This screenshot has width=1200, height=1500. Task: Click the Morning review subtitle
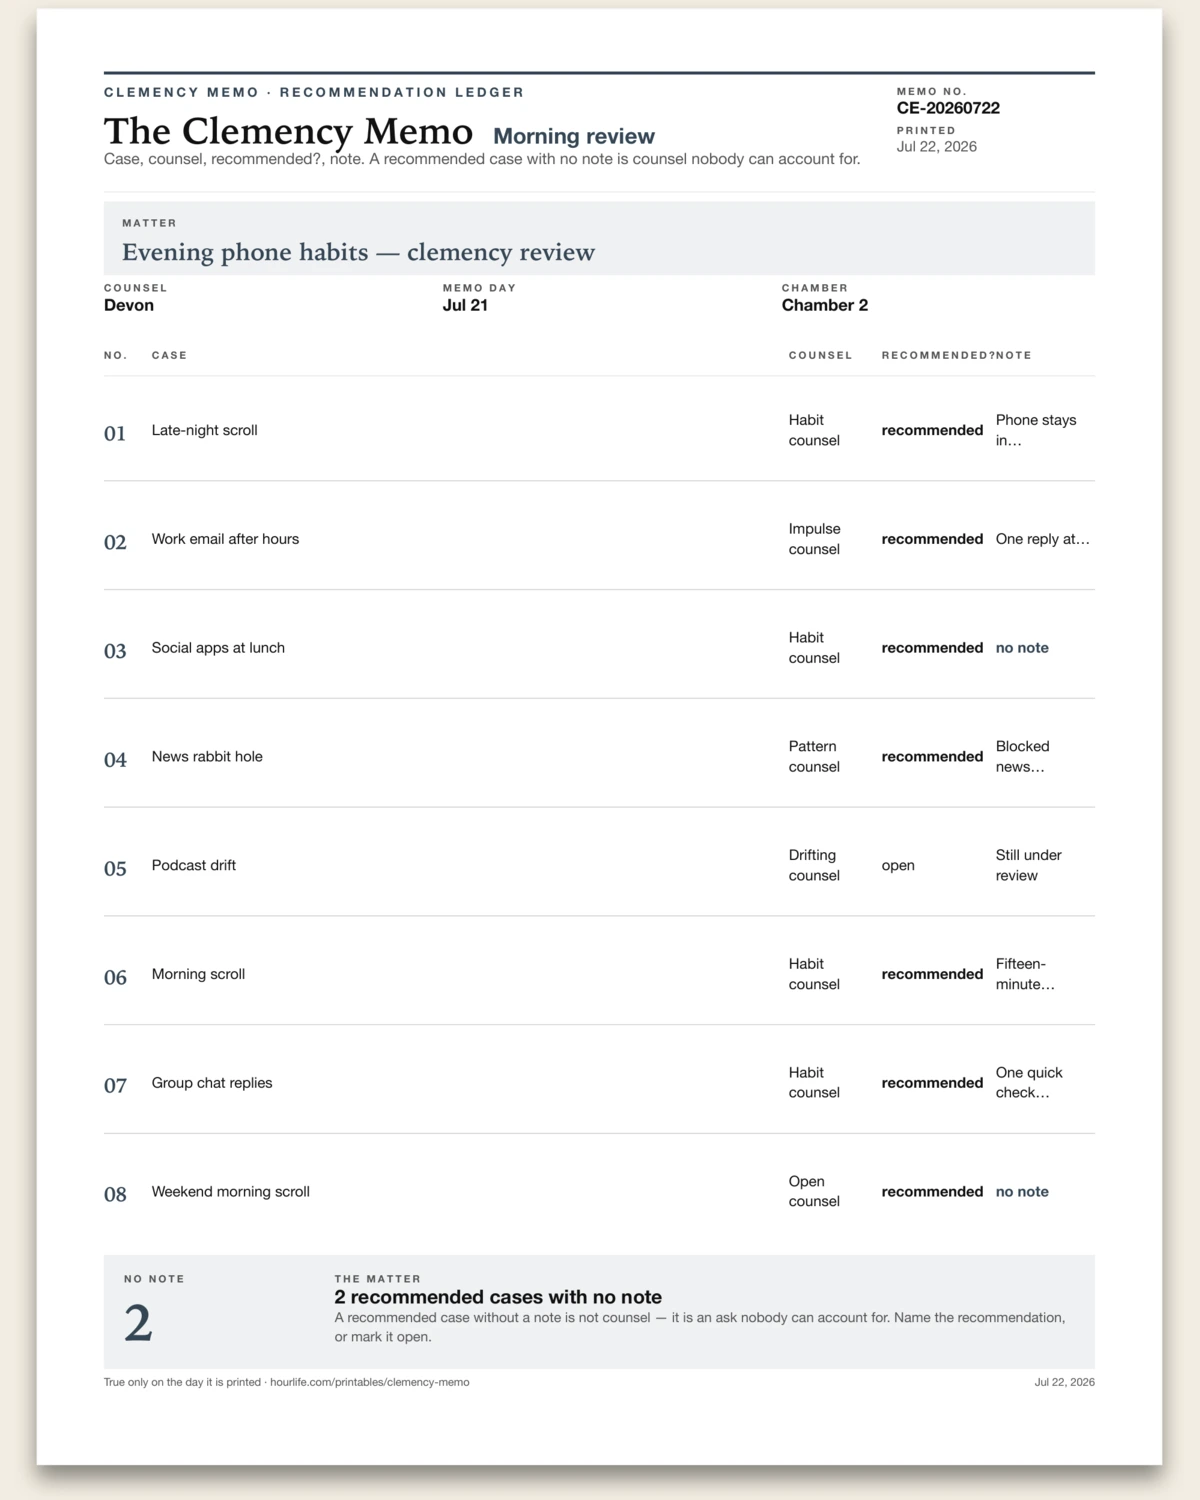point(574,136)
